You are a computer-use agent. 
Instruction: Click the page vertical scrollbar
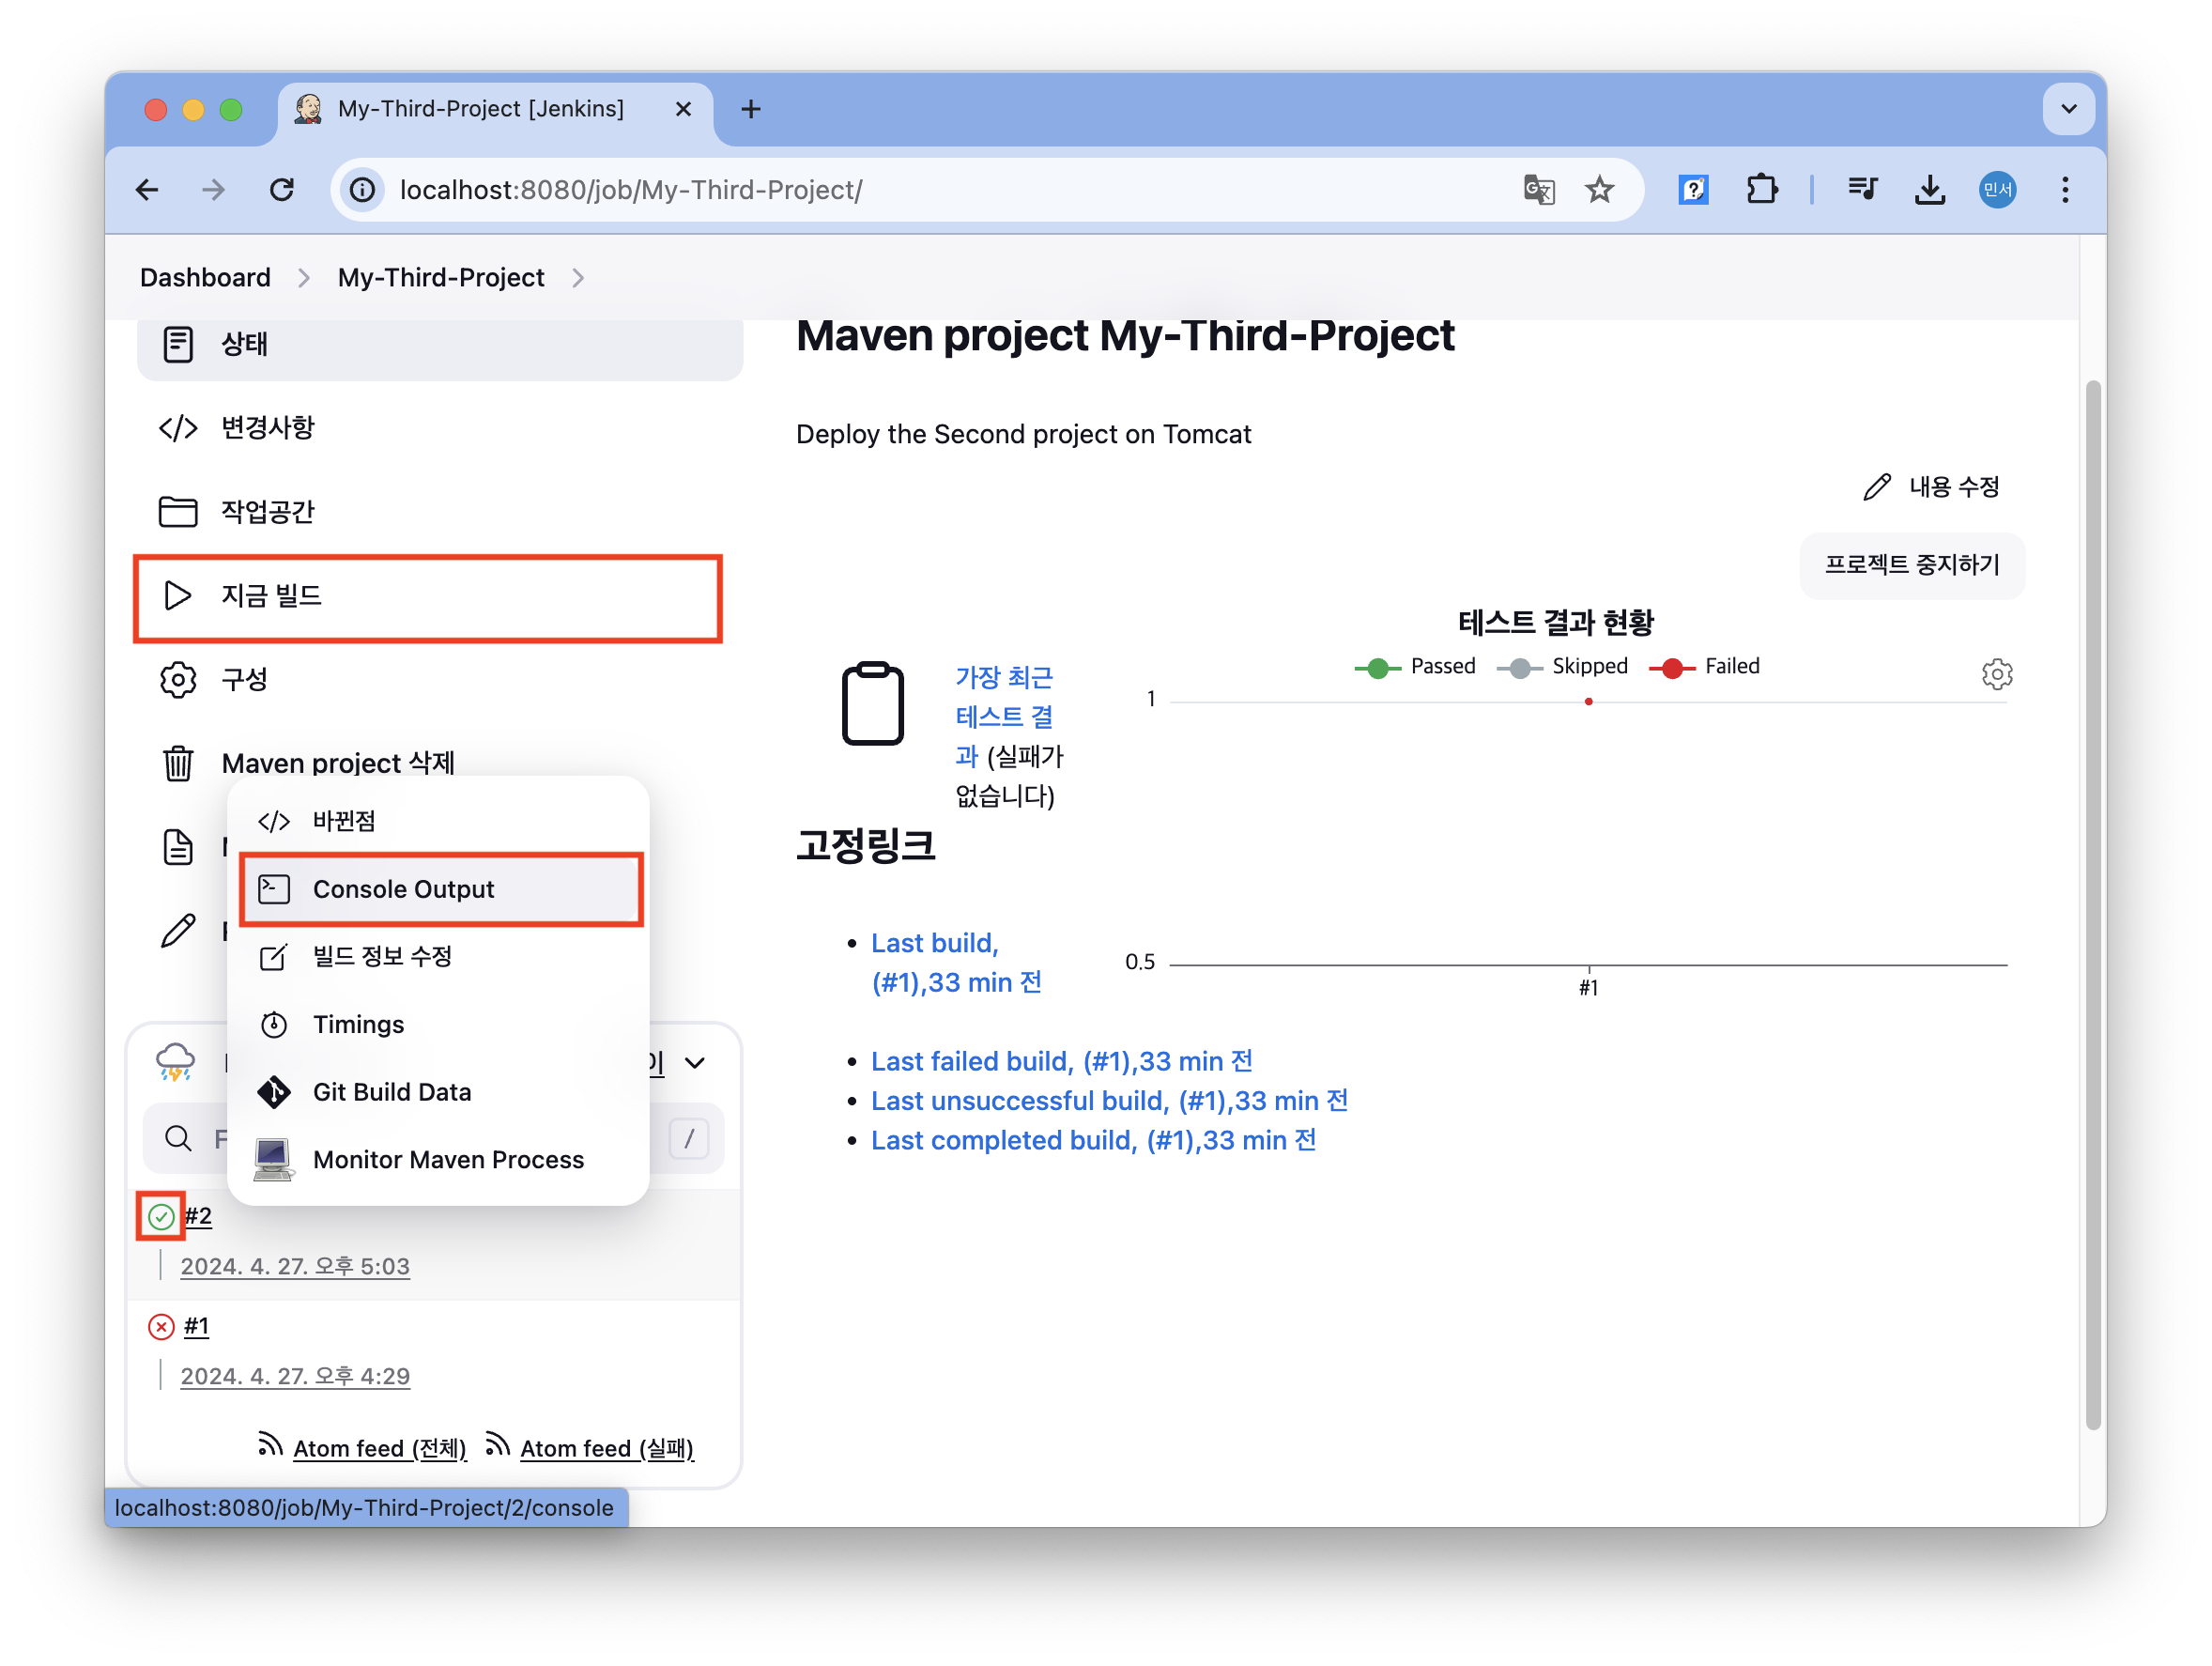(2092, 900)
